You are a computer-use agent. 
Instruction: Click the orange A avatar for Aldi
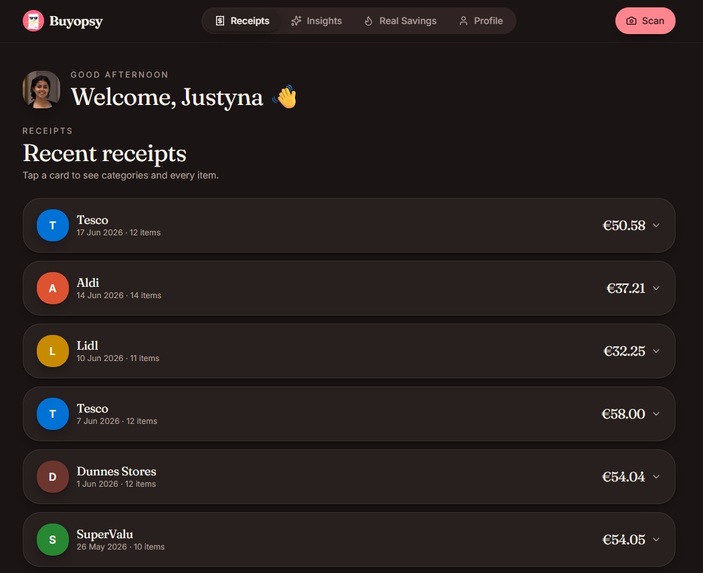coord(52,288)
